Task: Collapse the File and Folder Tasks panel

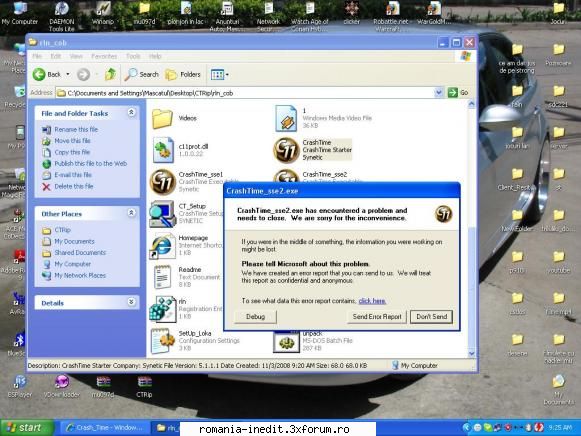Action: pyautogui.click(x=132, y=112)
